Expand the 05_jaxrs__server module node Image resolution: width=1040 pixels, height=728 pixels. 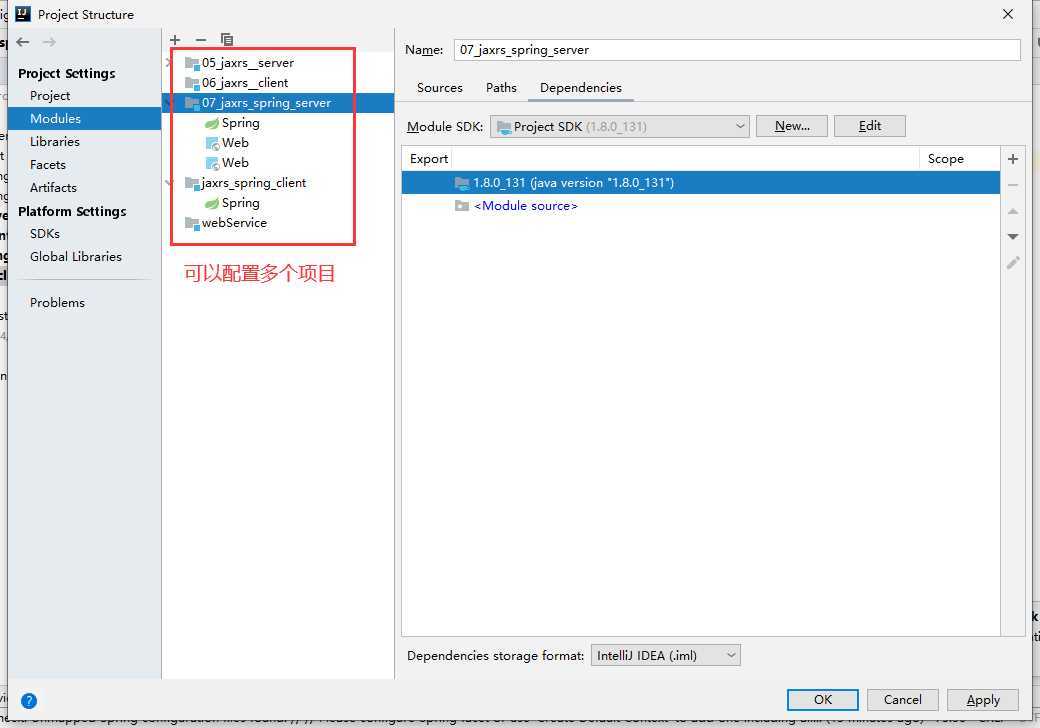click(169, 62)
